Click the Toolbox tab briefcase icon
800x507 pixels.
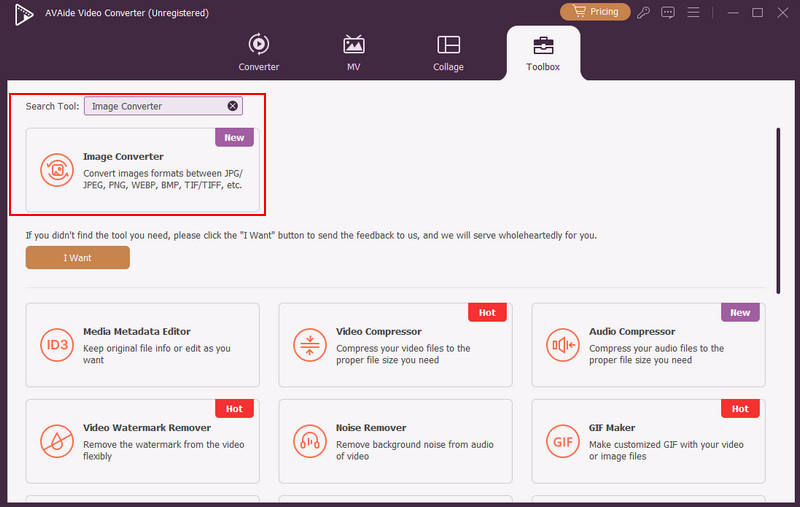tap(543, 45)
